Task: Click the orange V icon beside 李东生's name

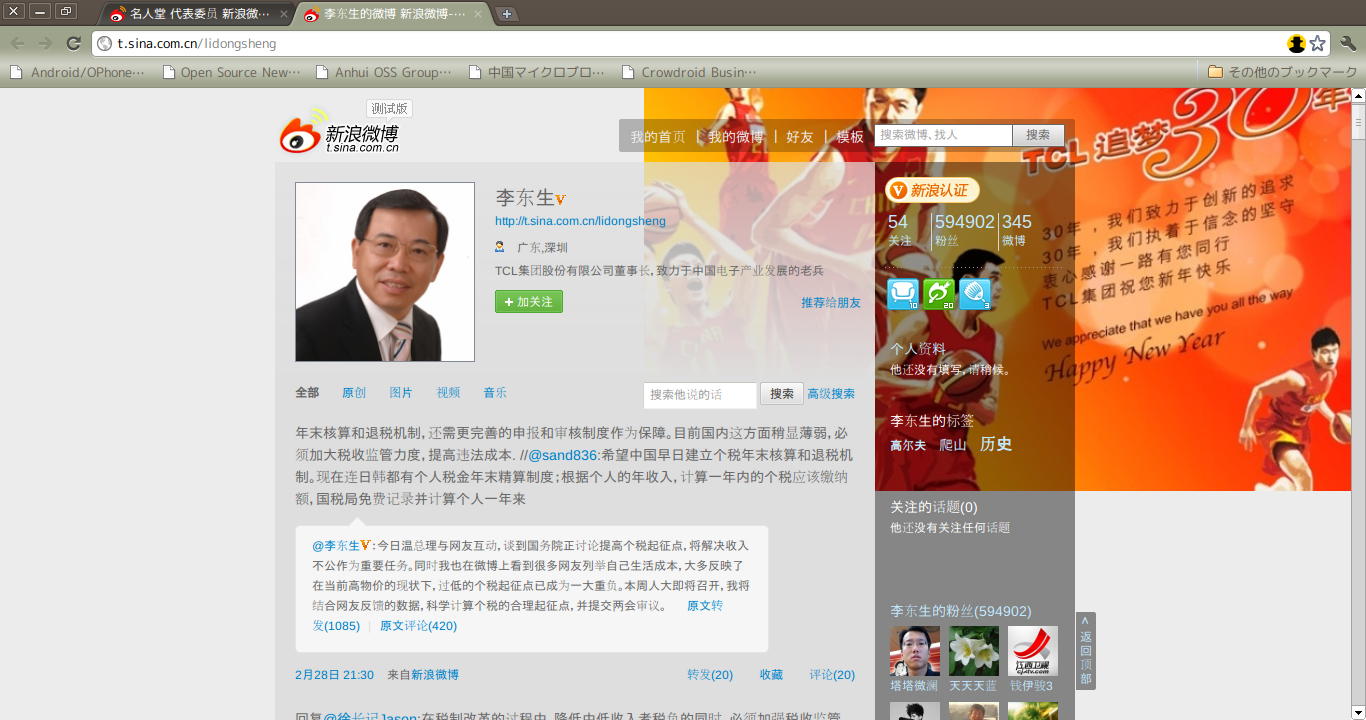Action: (561, 200)
